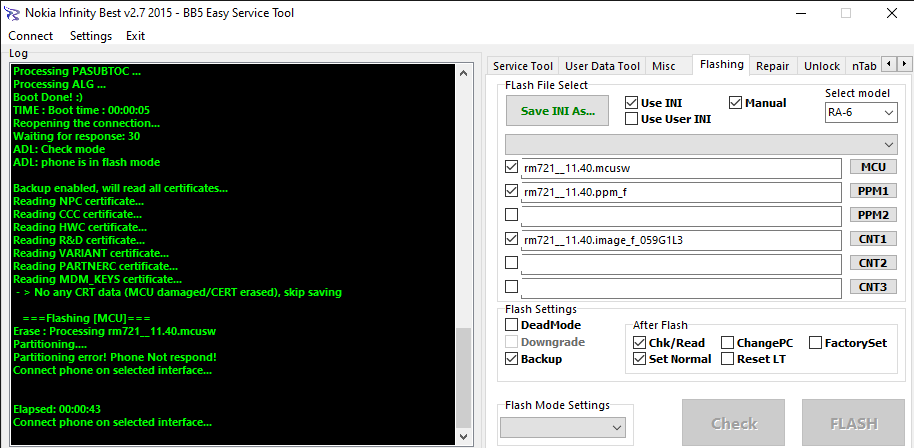Click the log scrollbar up arrow
Image resolution: width=914 pixels, height=448 pixels.
pyautogui.click(x=464, y=73)
